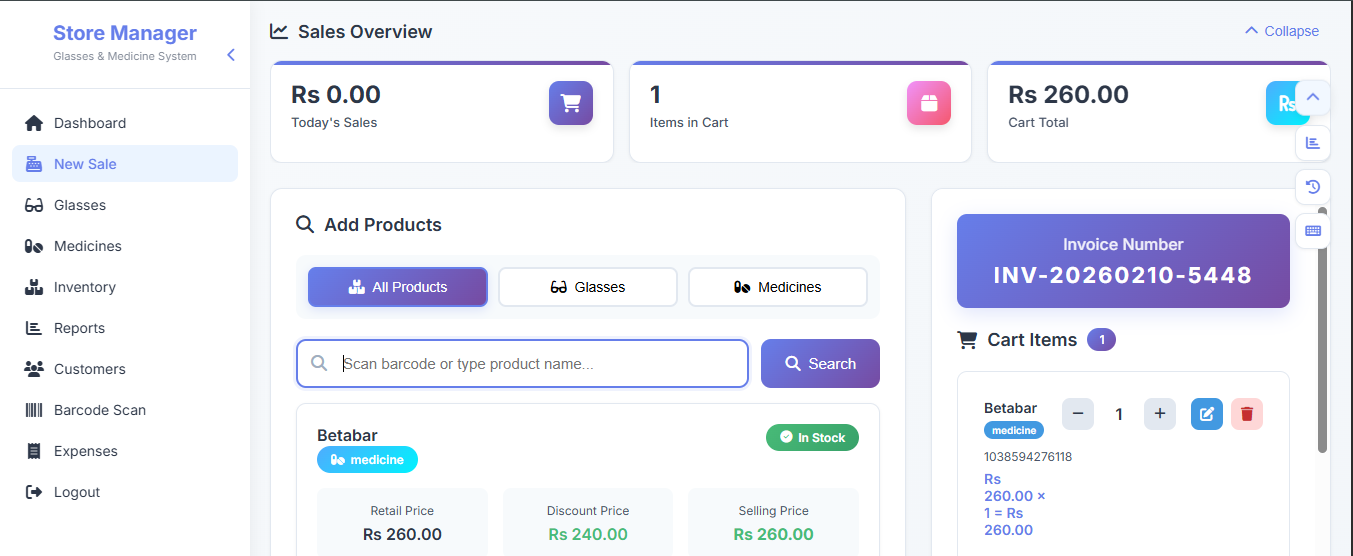Increase Betabar quantity with plus button
This screenshot has height=556, width=1353.
(x=1160, y=414)
